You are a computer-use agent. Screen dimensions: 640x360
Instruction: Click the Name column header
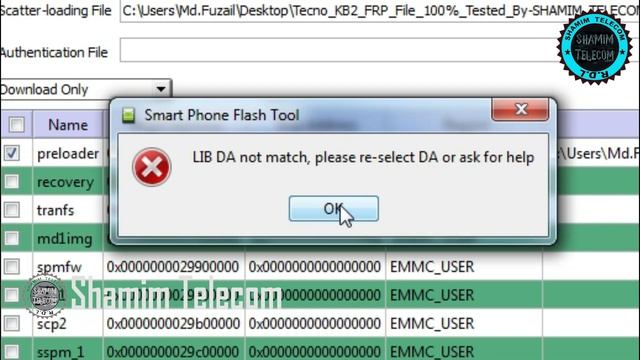(x=68, y=124)
